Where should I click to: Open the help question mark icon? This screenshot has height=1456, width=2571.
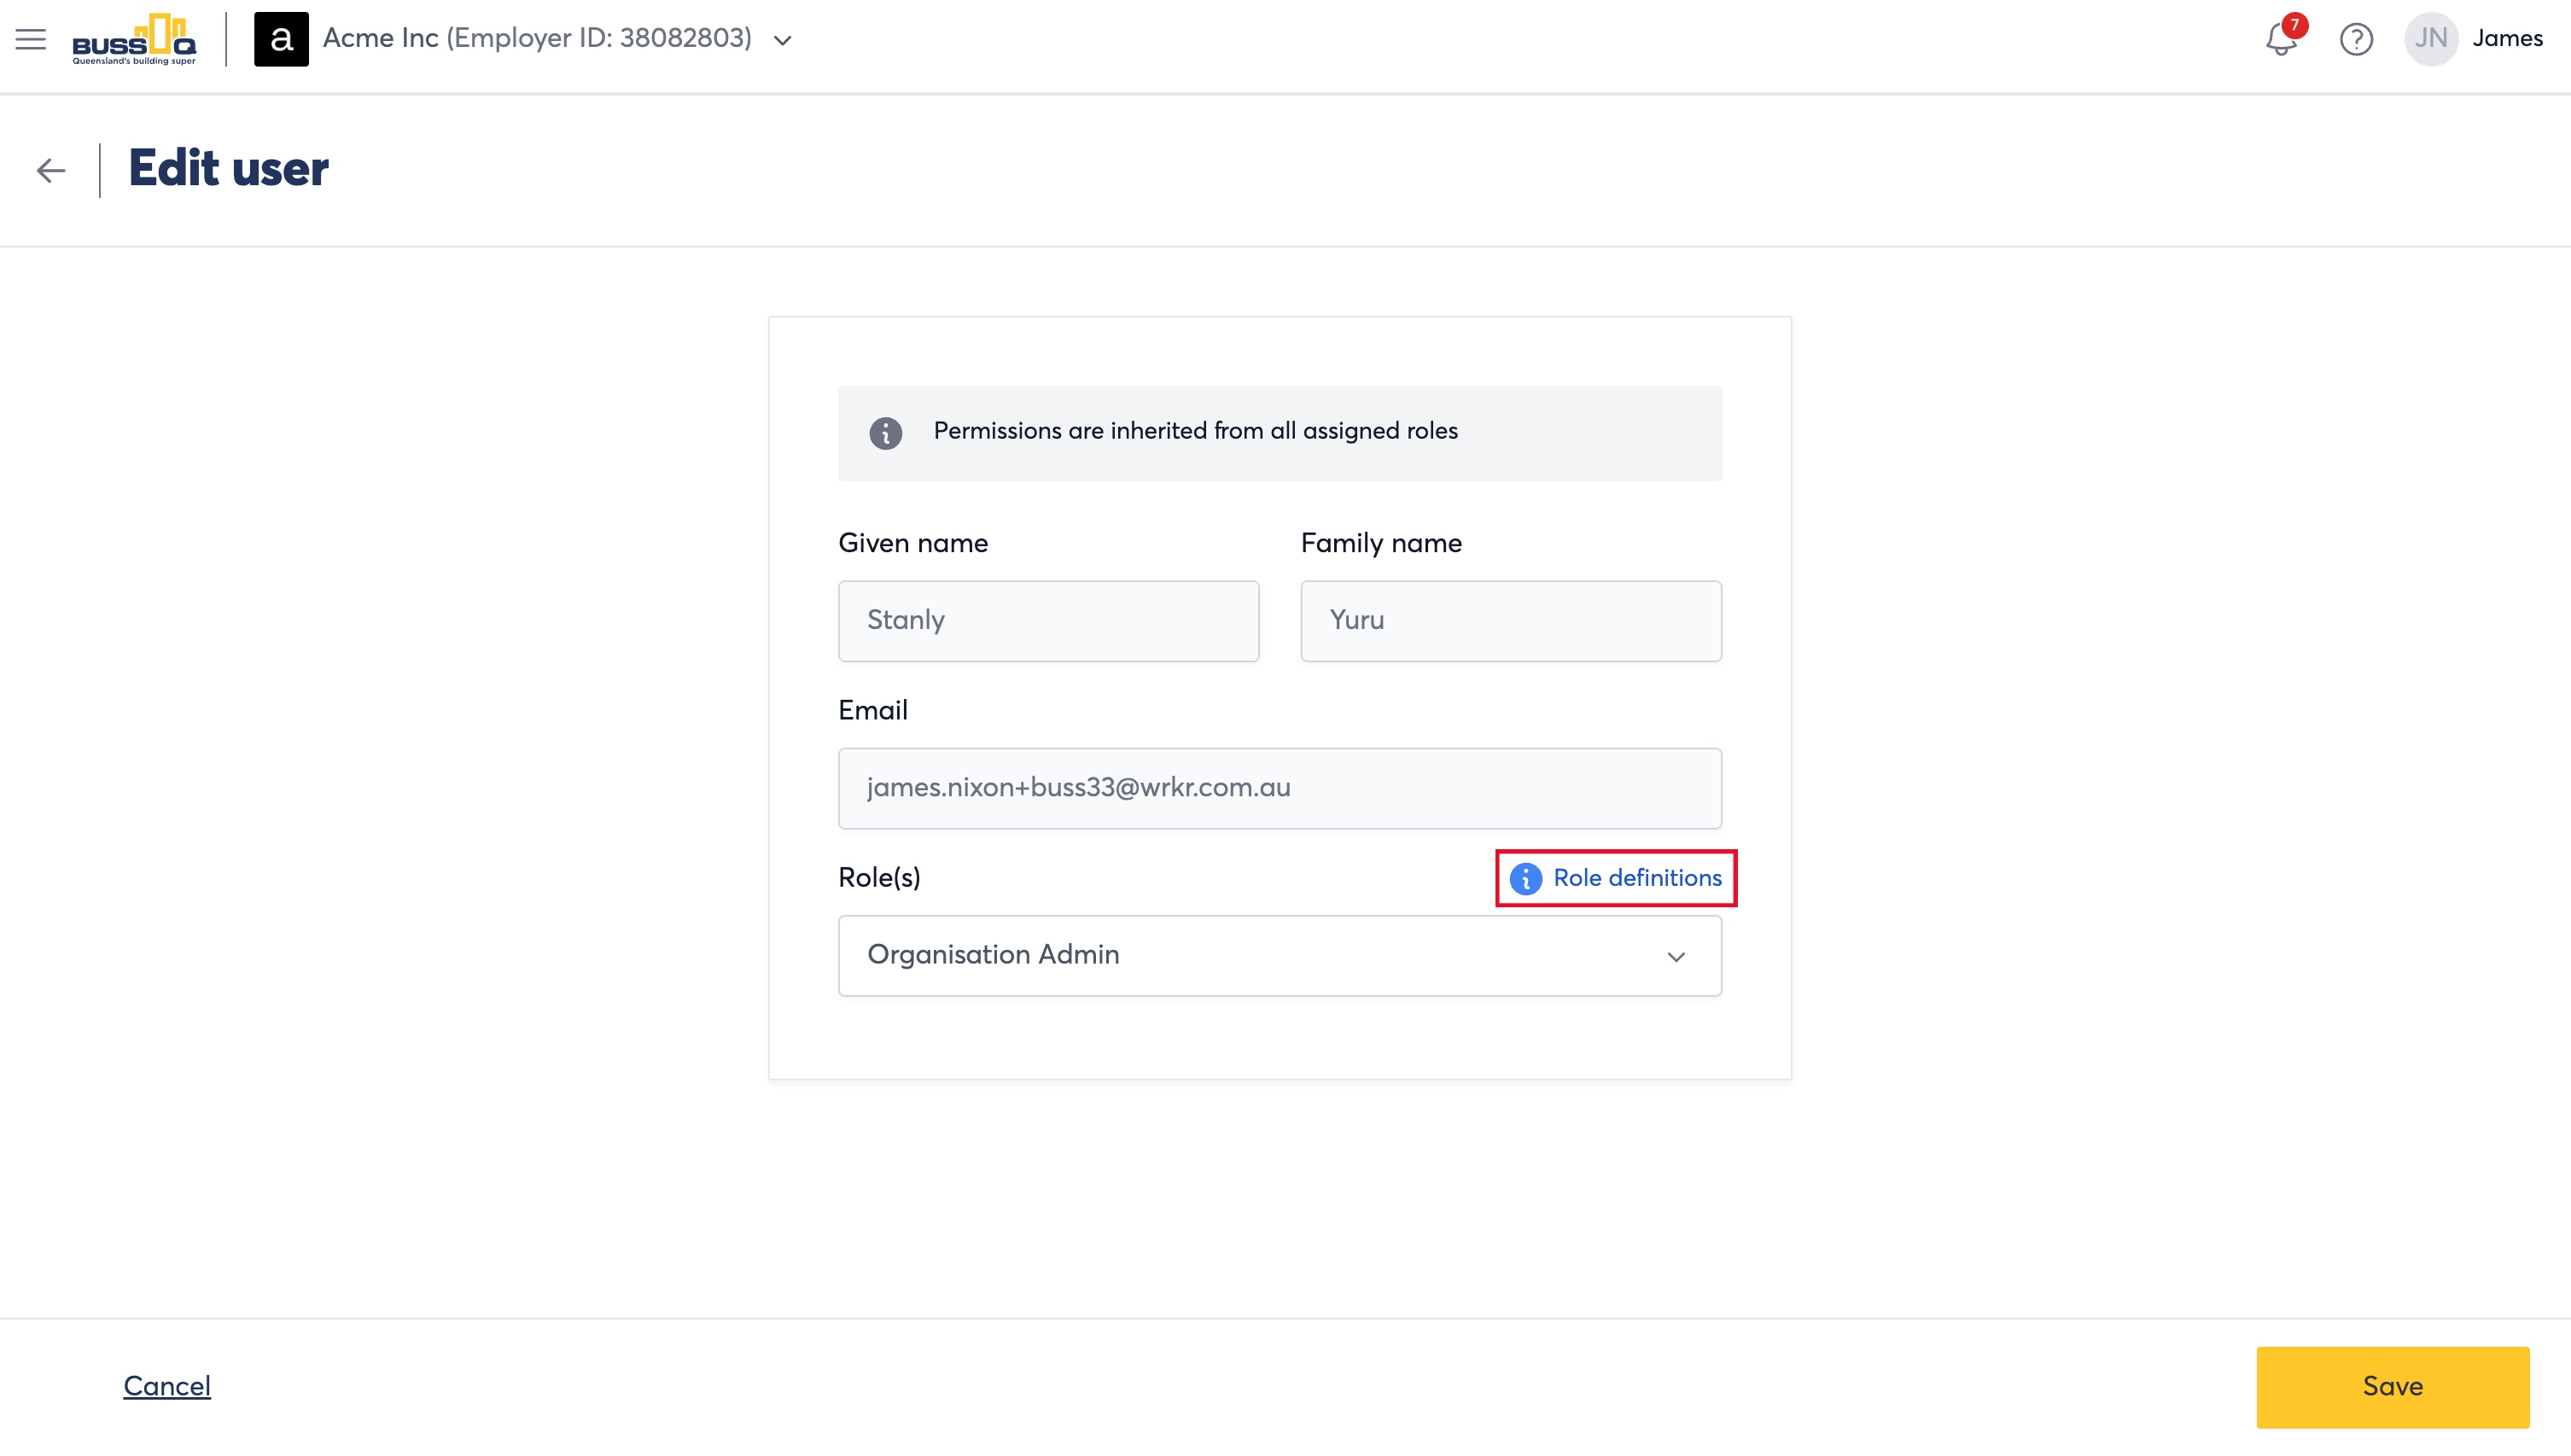pos(2356,39)
